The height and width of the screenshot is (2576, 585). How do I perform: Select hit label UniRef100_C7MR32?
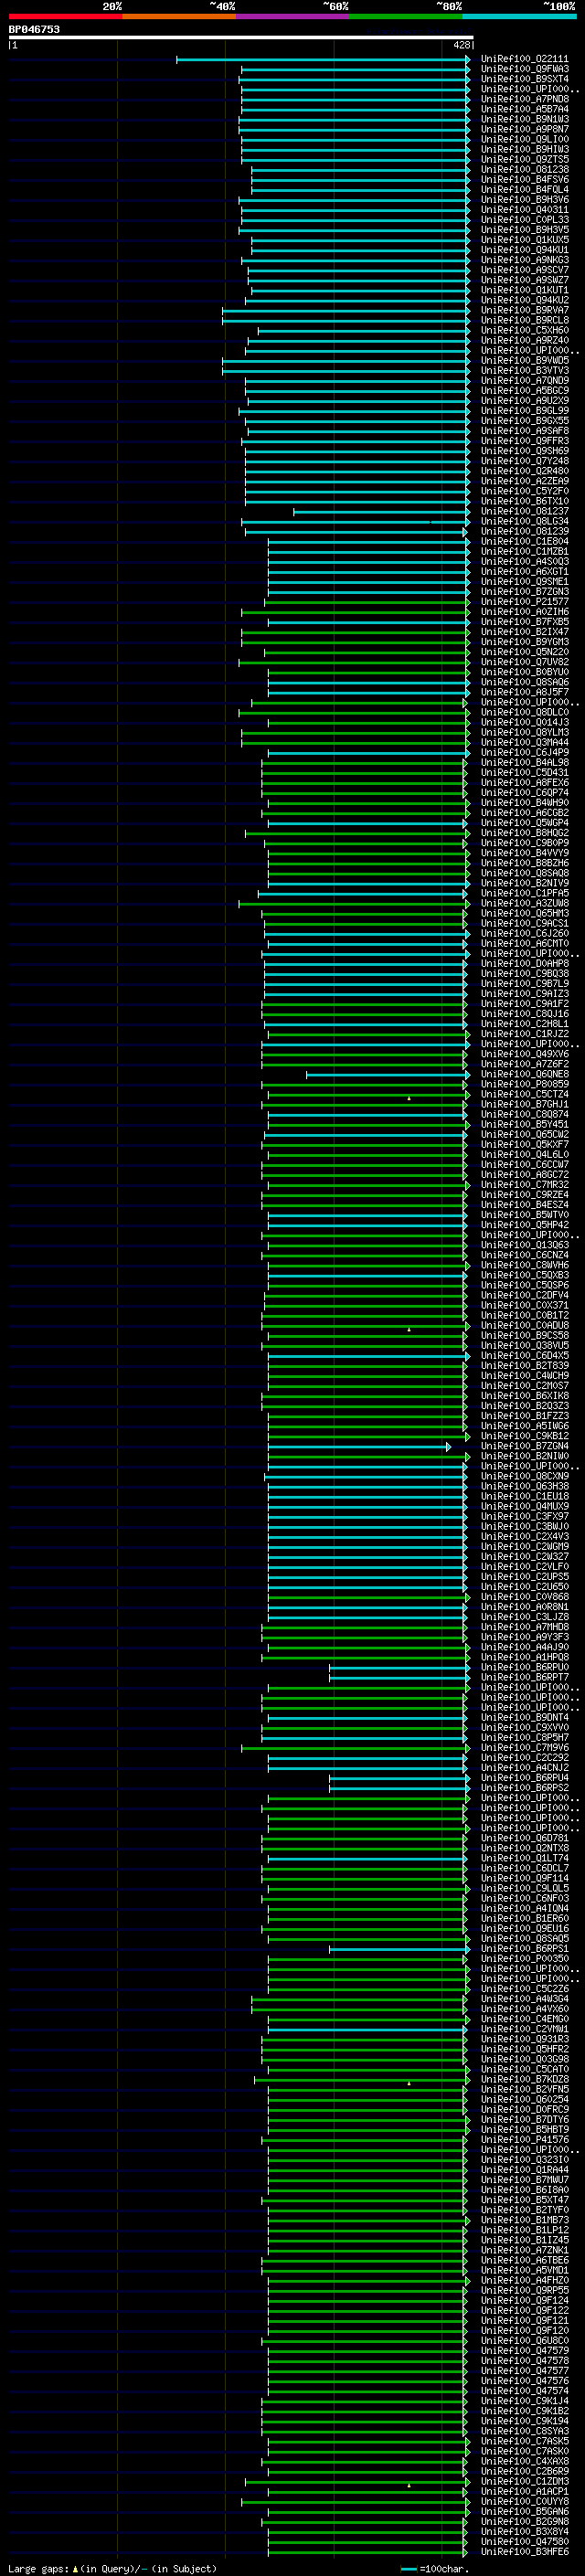[524, 1185]
